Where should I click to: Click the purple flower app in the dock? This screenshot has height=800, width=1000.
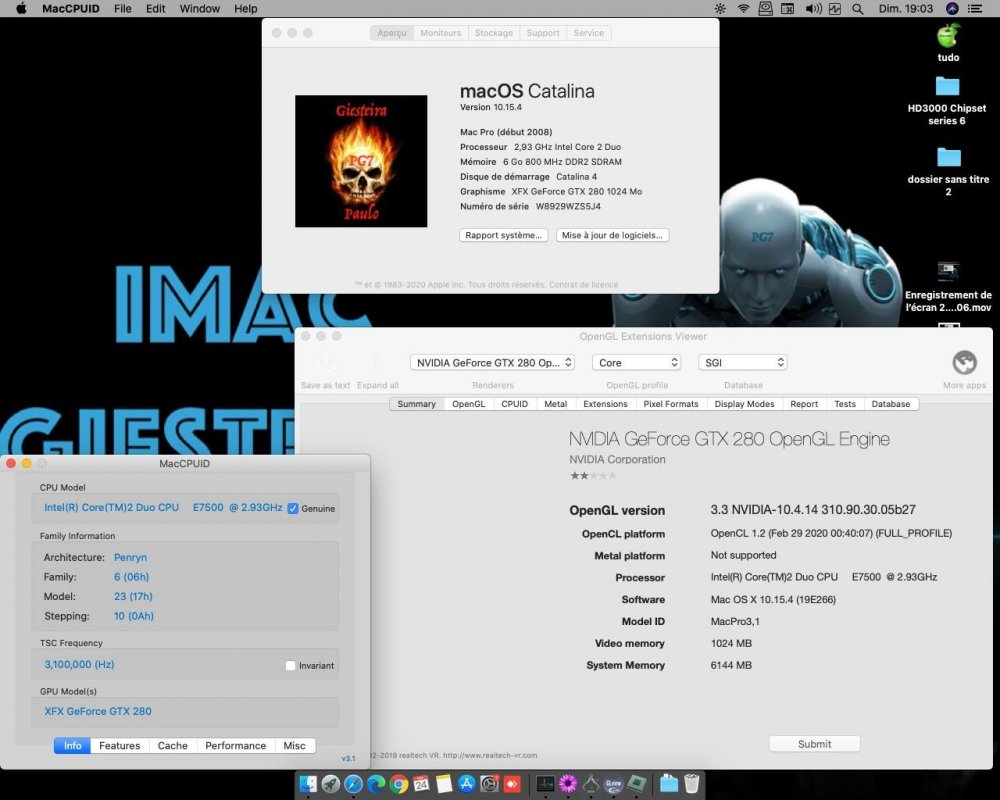coord(568,783)
